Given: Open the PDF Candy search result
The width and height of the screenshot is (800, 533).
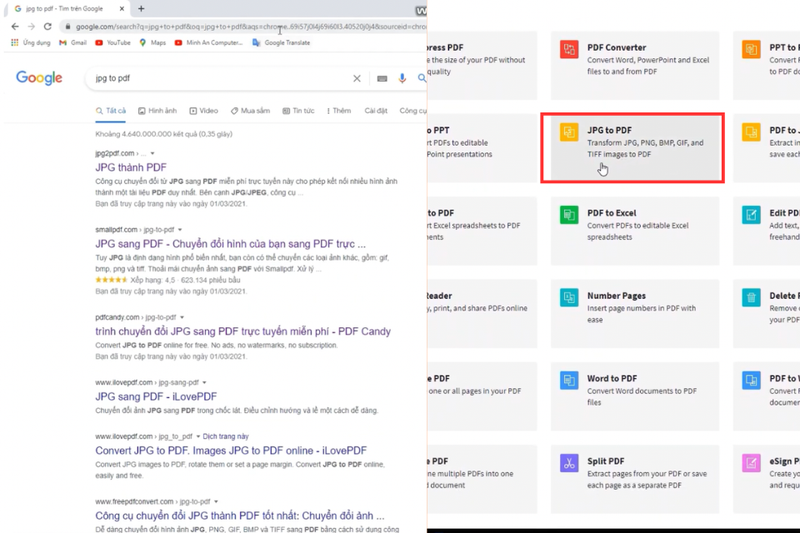Looking at the screenshot, I should click(243, 332).
